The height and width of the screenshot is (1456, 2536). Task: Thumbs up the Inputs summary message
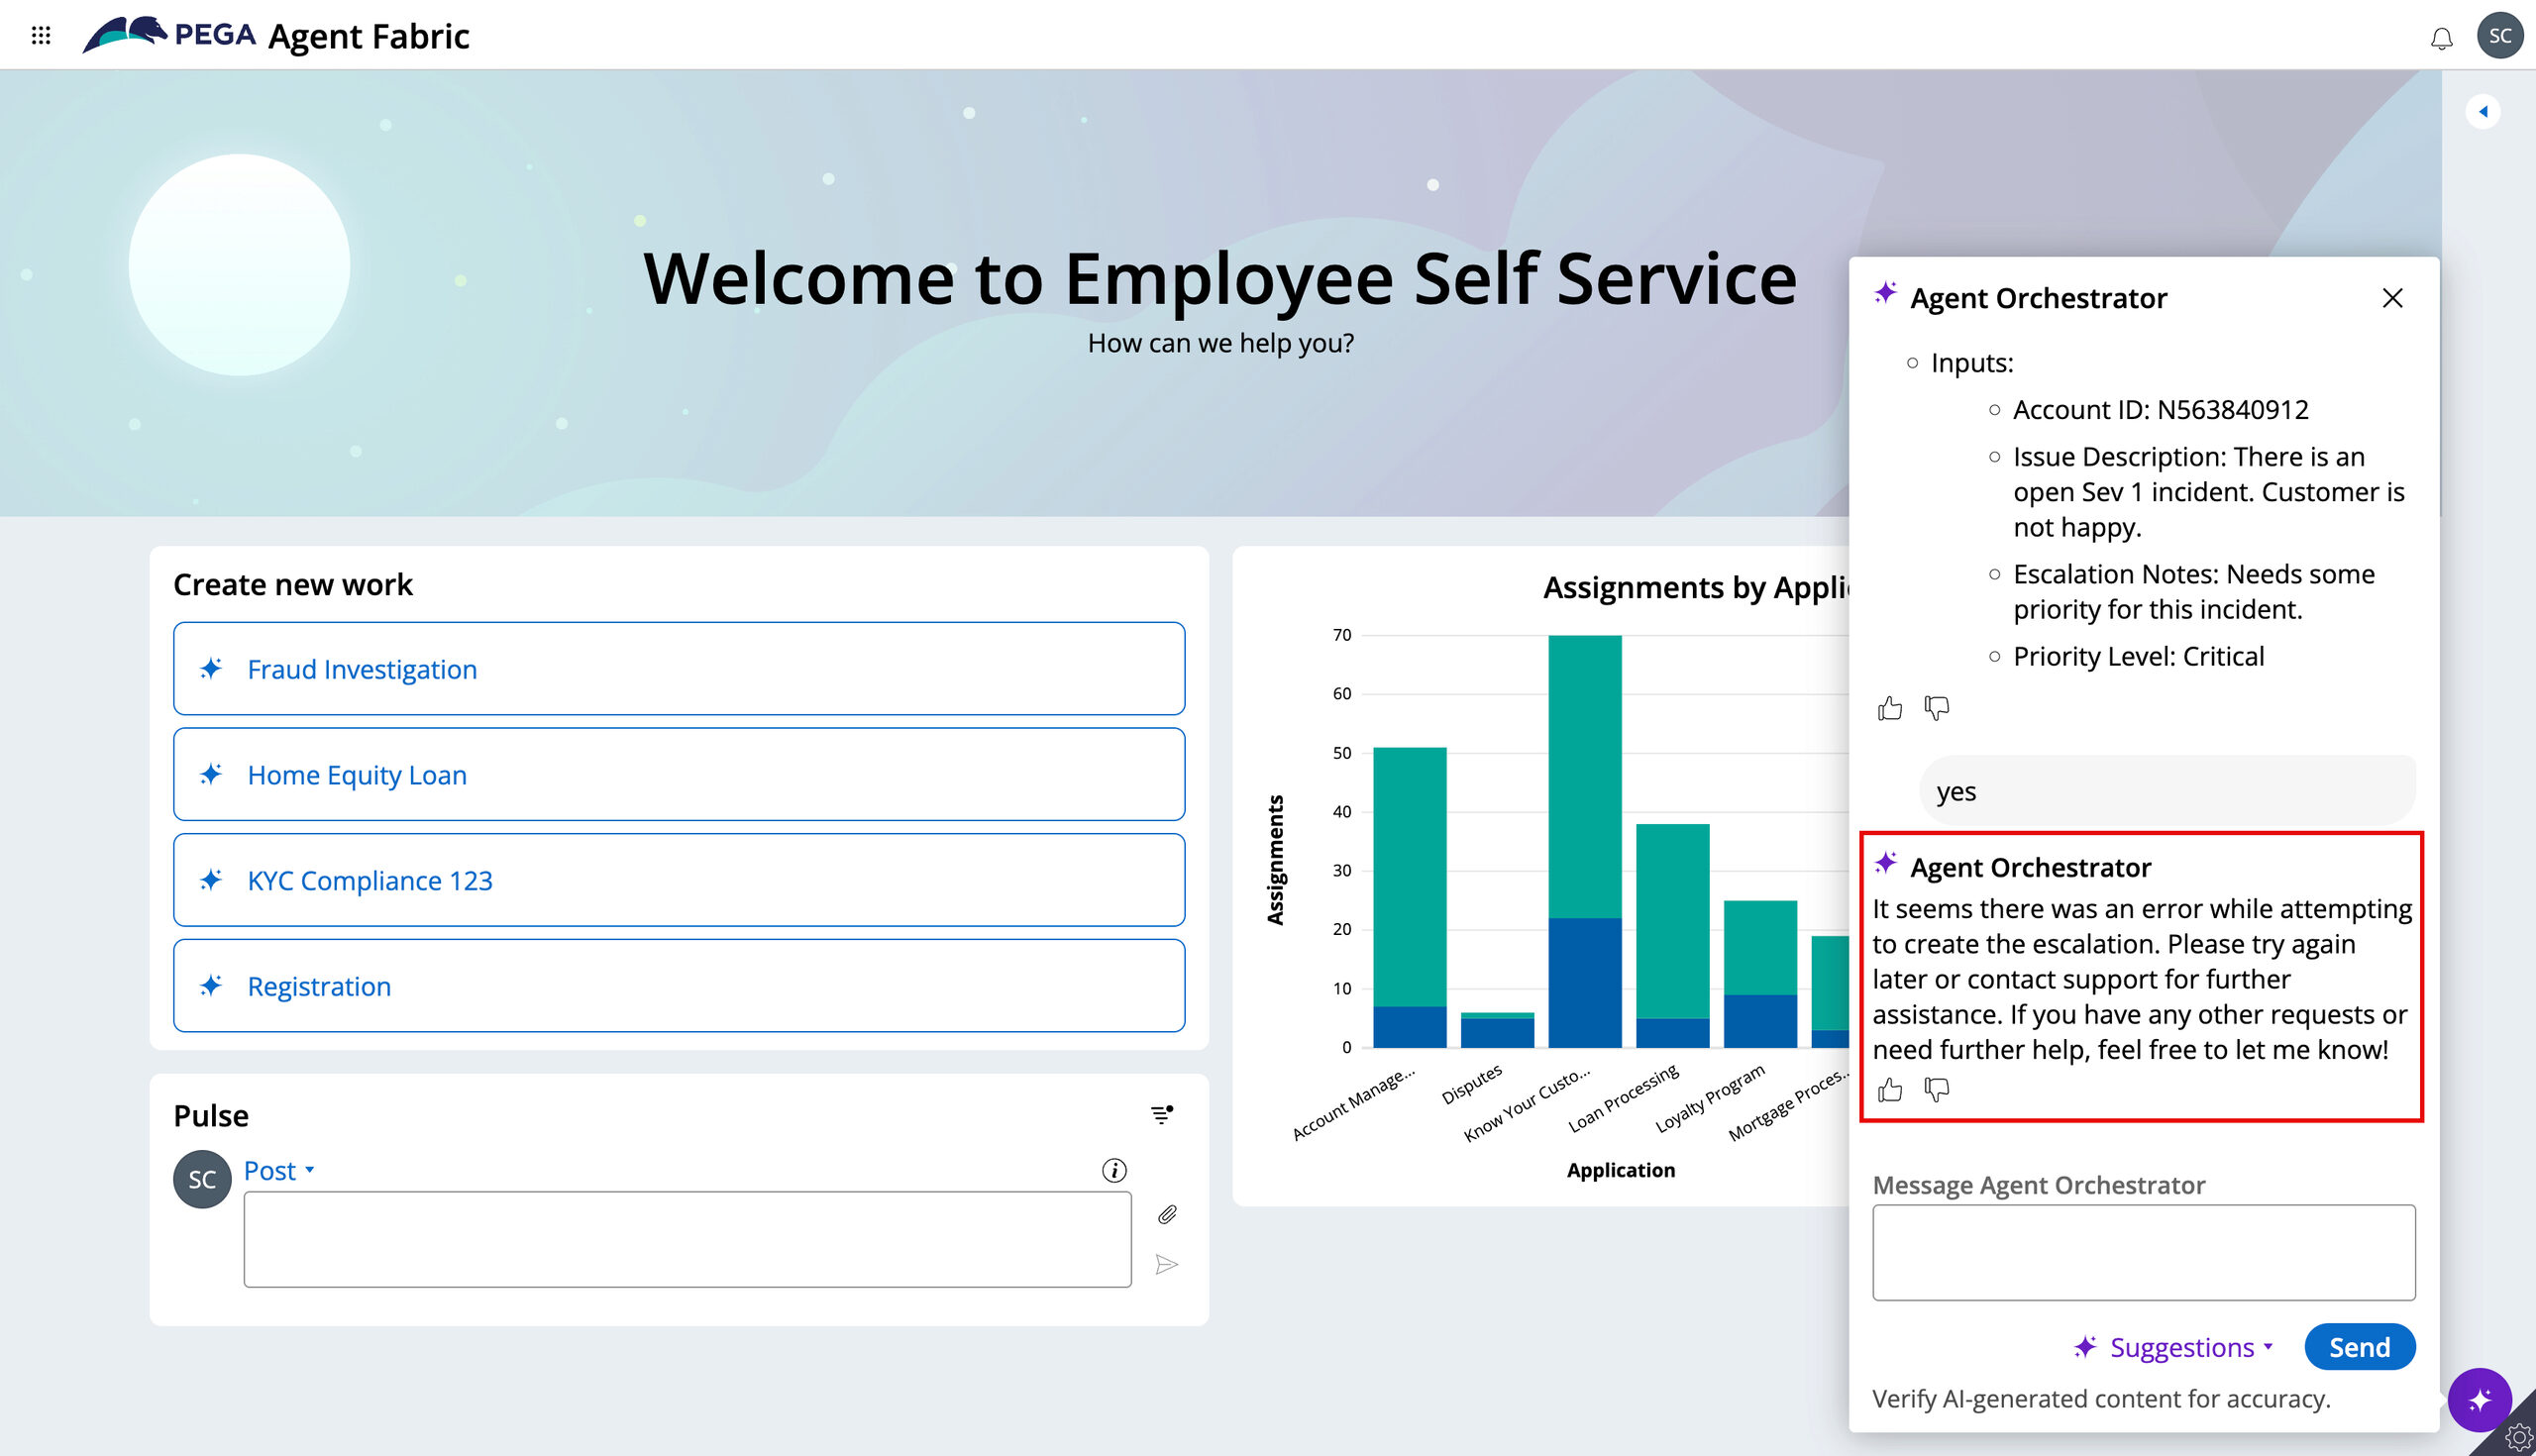1889,708
